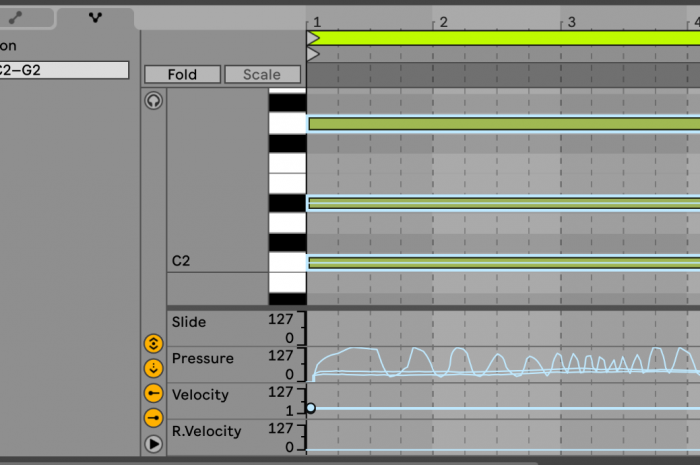Select the long C2 note
This screenshot has height=465, width=700.
pos(504,262)
